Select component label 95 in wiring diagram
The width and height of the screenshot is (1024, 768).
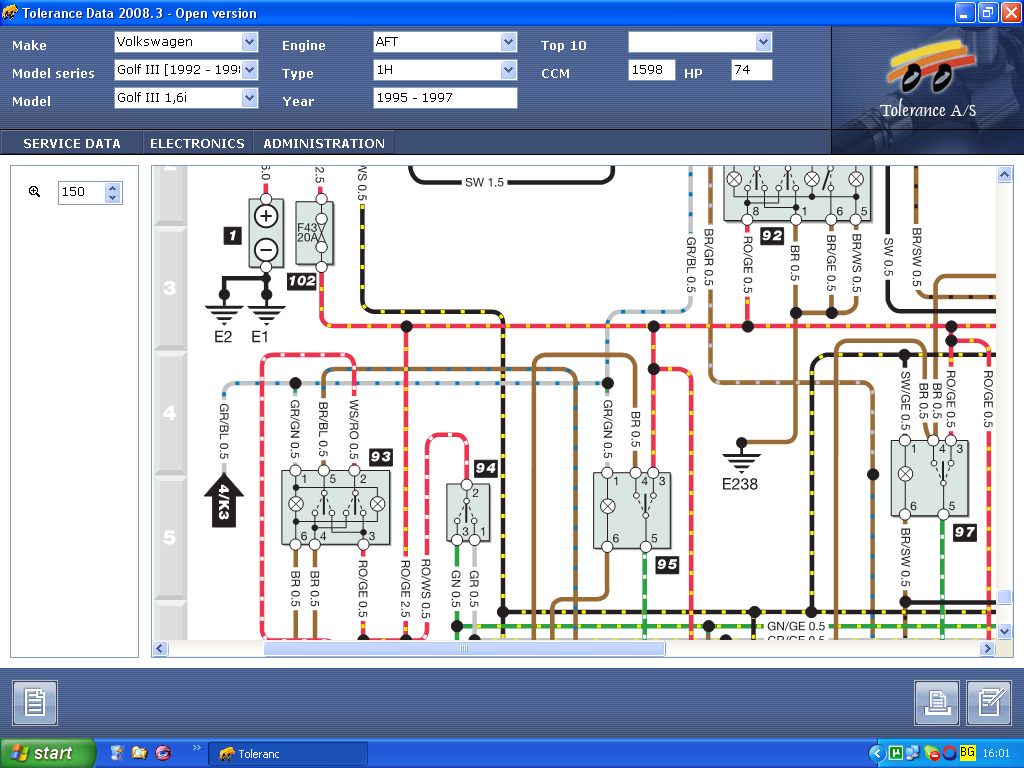point(666,564)
